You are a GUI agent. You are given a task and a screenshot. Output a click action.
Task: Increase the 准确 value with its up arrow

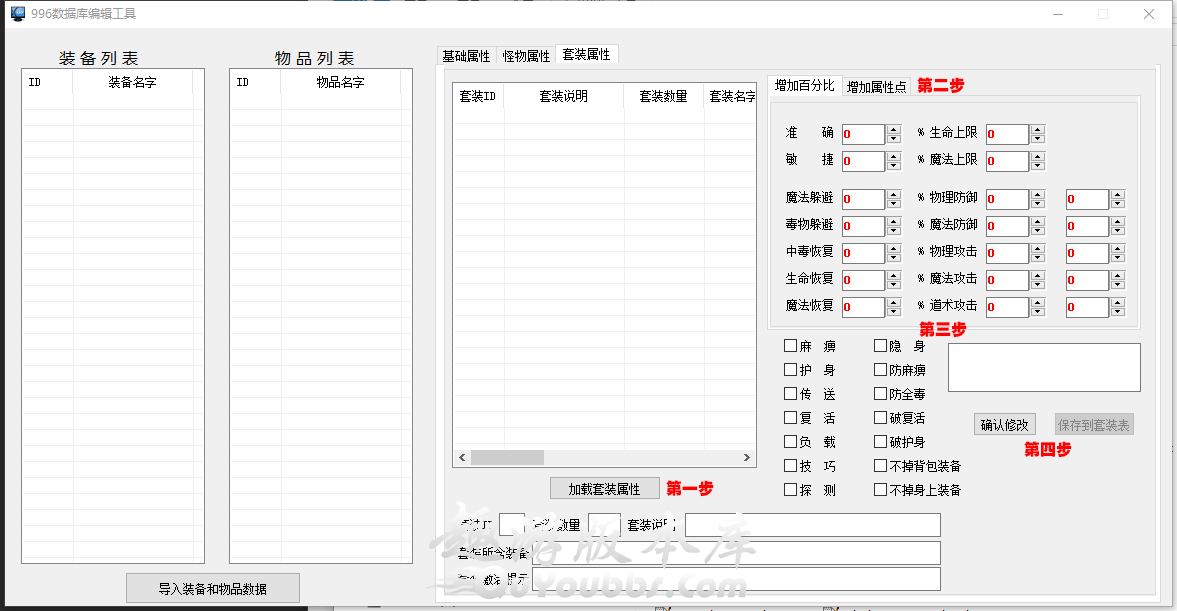893,129
